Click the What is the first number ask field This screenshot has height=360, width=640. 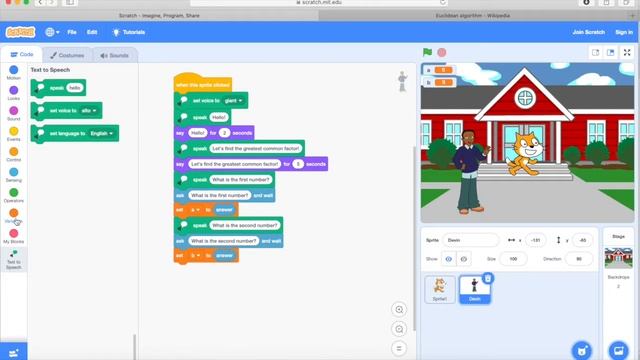point(220,195)
